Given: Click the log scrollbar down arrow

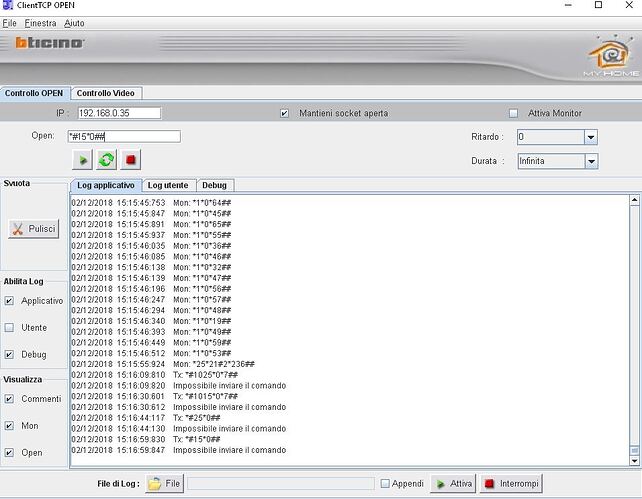Looking at the screenshot, I should point(634,461).
